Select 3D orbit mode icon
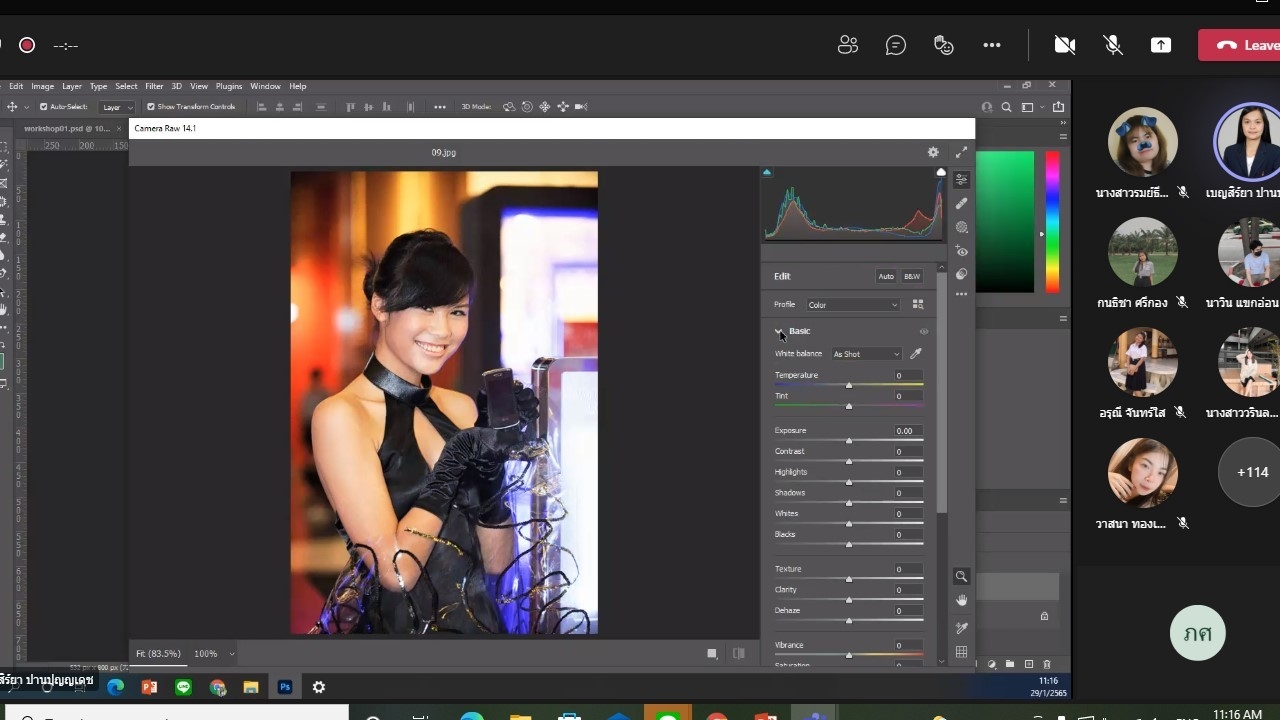The image size is (1280, 720). (508, 107)
